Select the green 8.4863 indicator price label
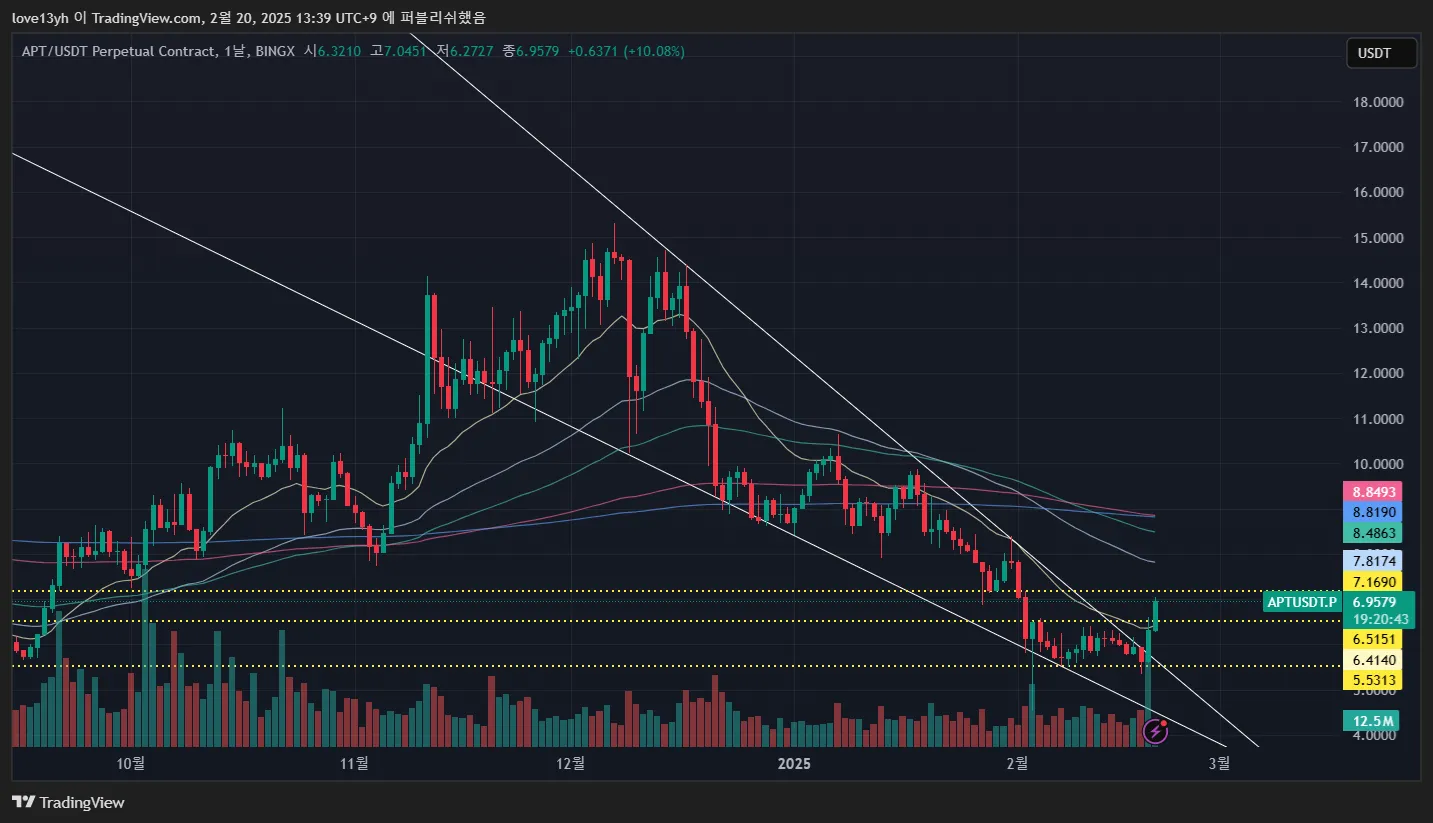Image resolution: width=1433 pixels, height=823 pixels. (1374, 534)
